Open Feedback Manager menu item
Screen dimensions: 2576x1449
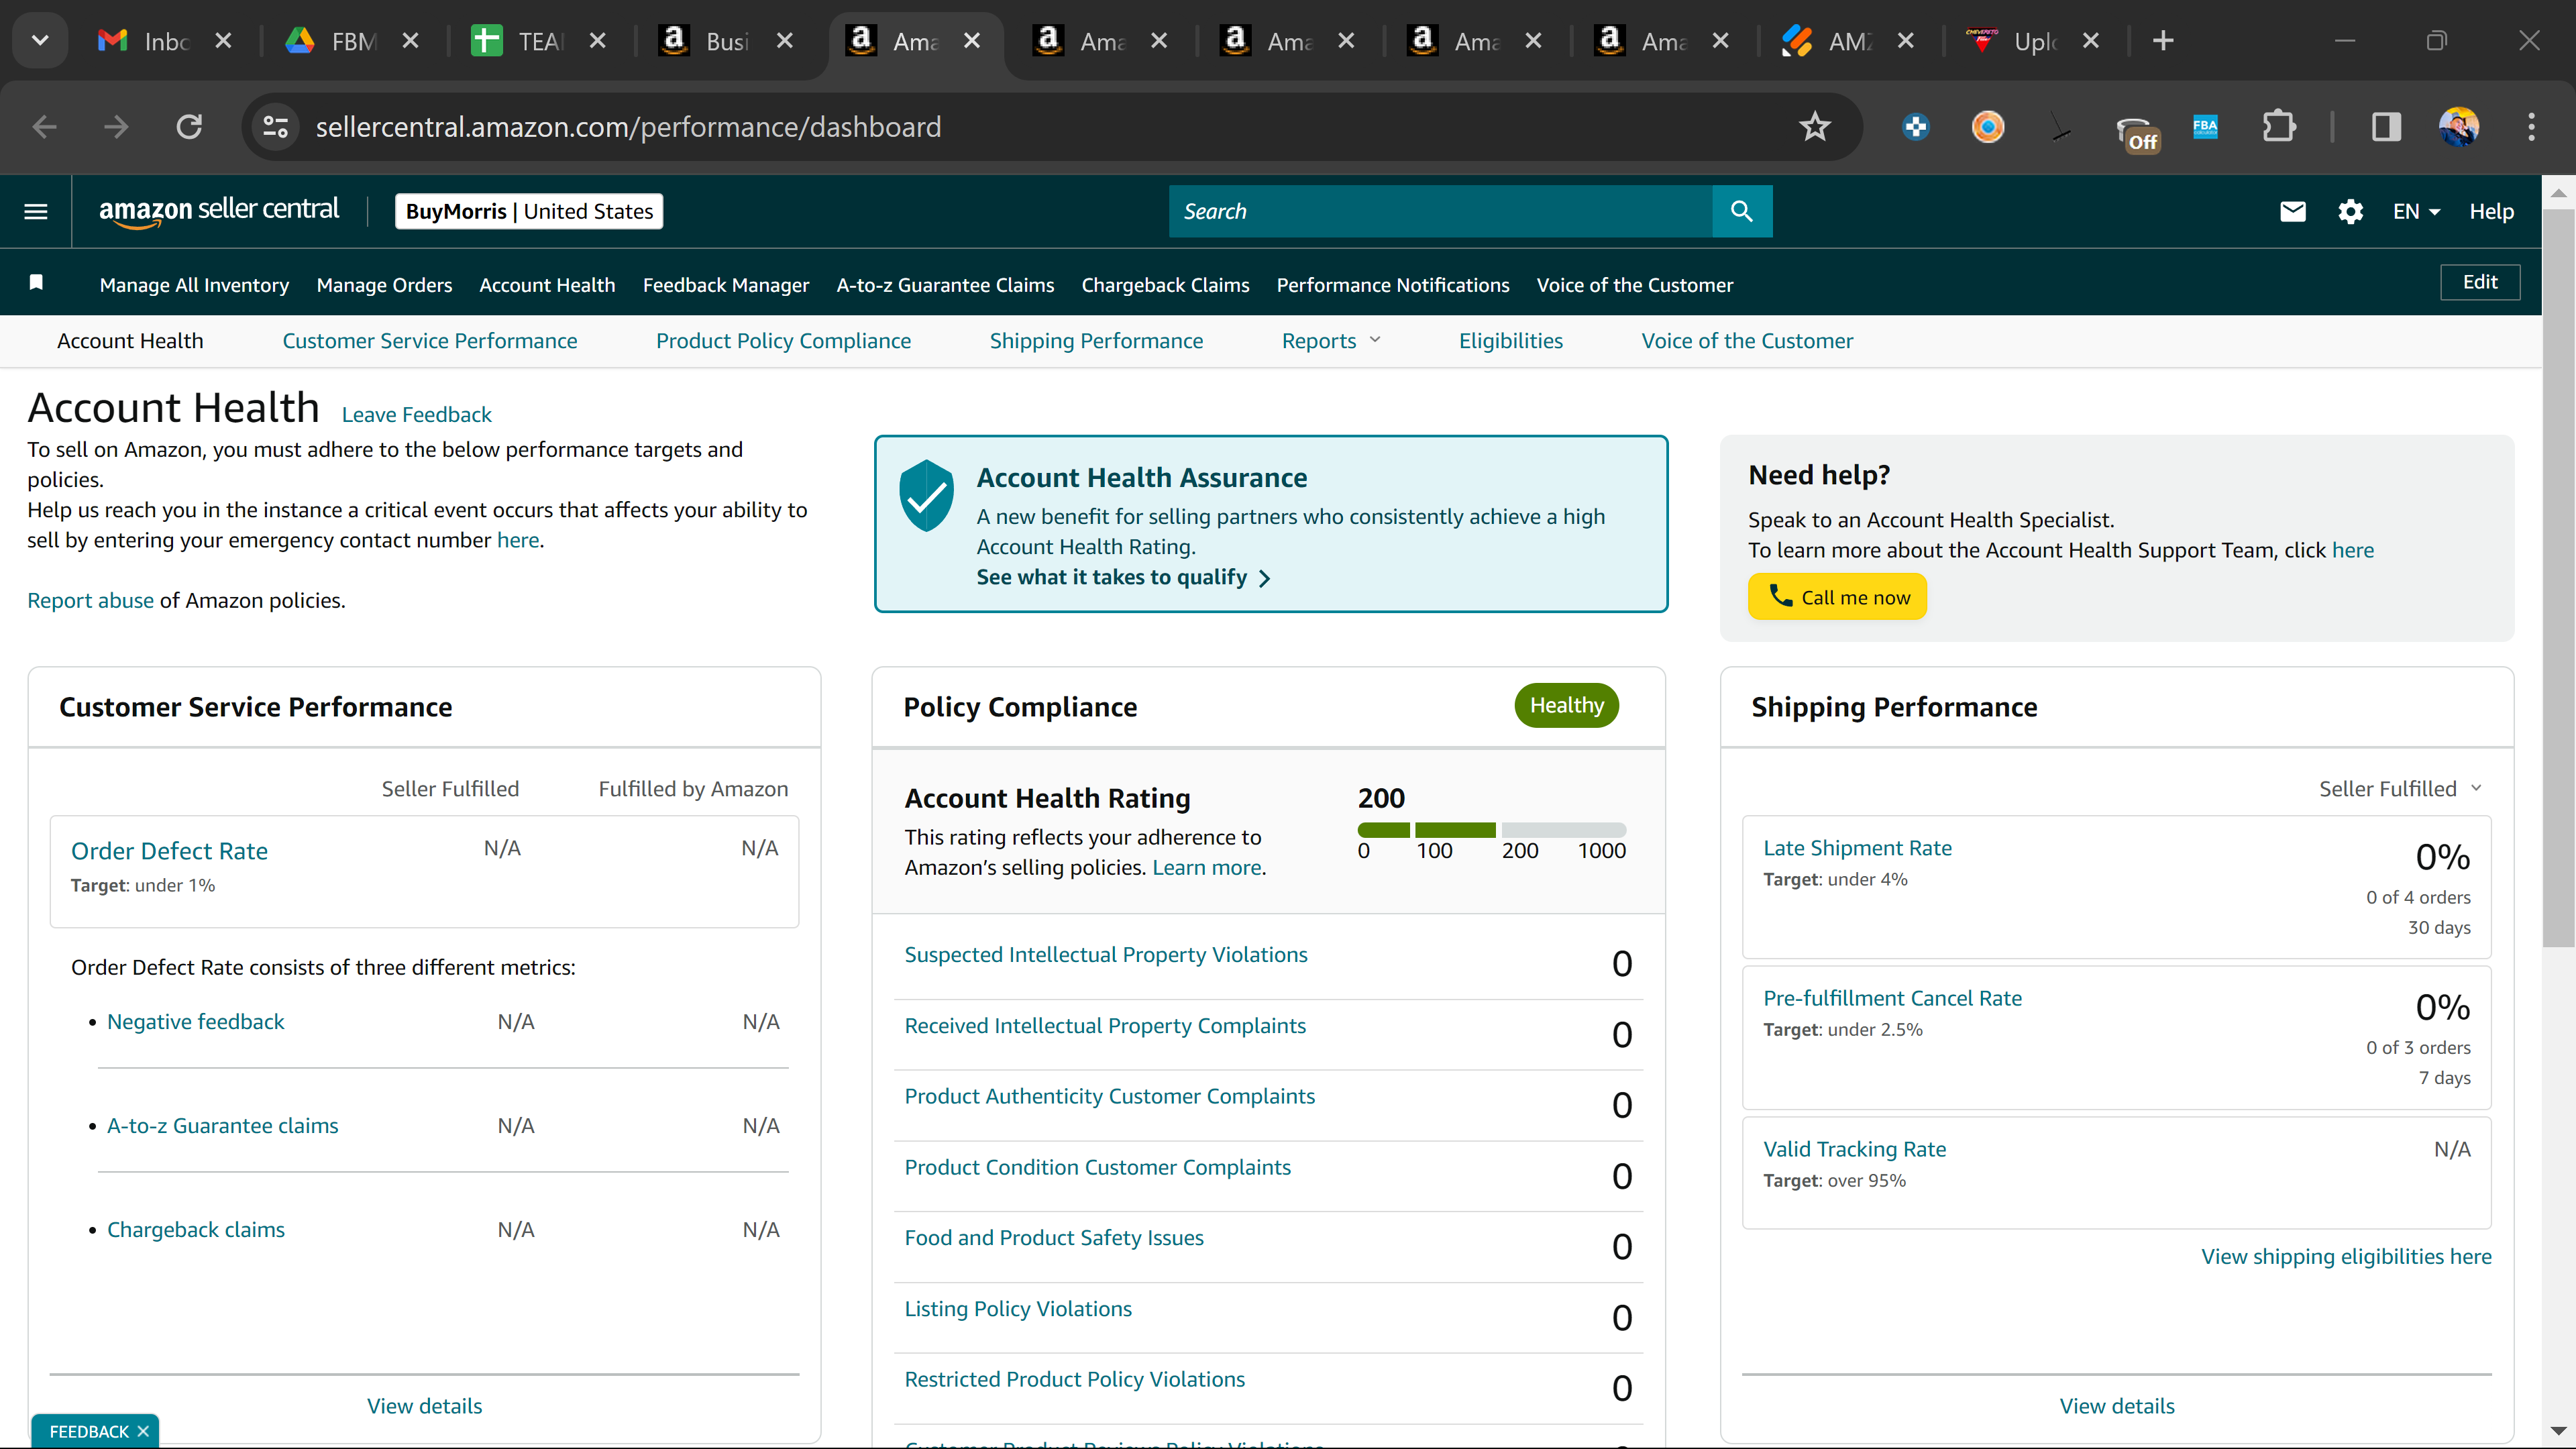726,285
